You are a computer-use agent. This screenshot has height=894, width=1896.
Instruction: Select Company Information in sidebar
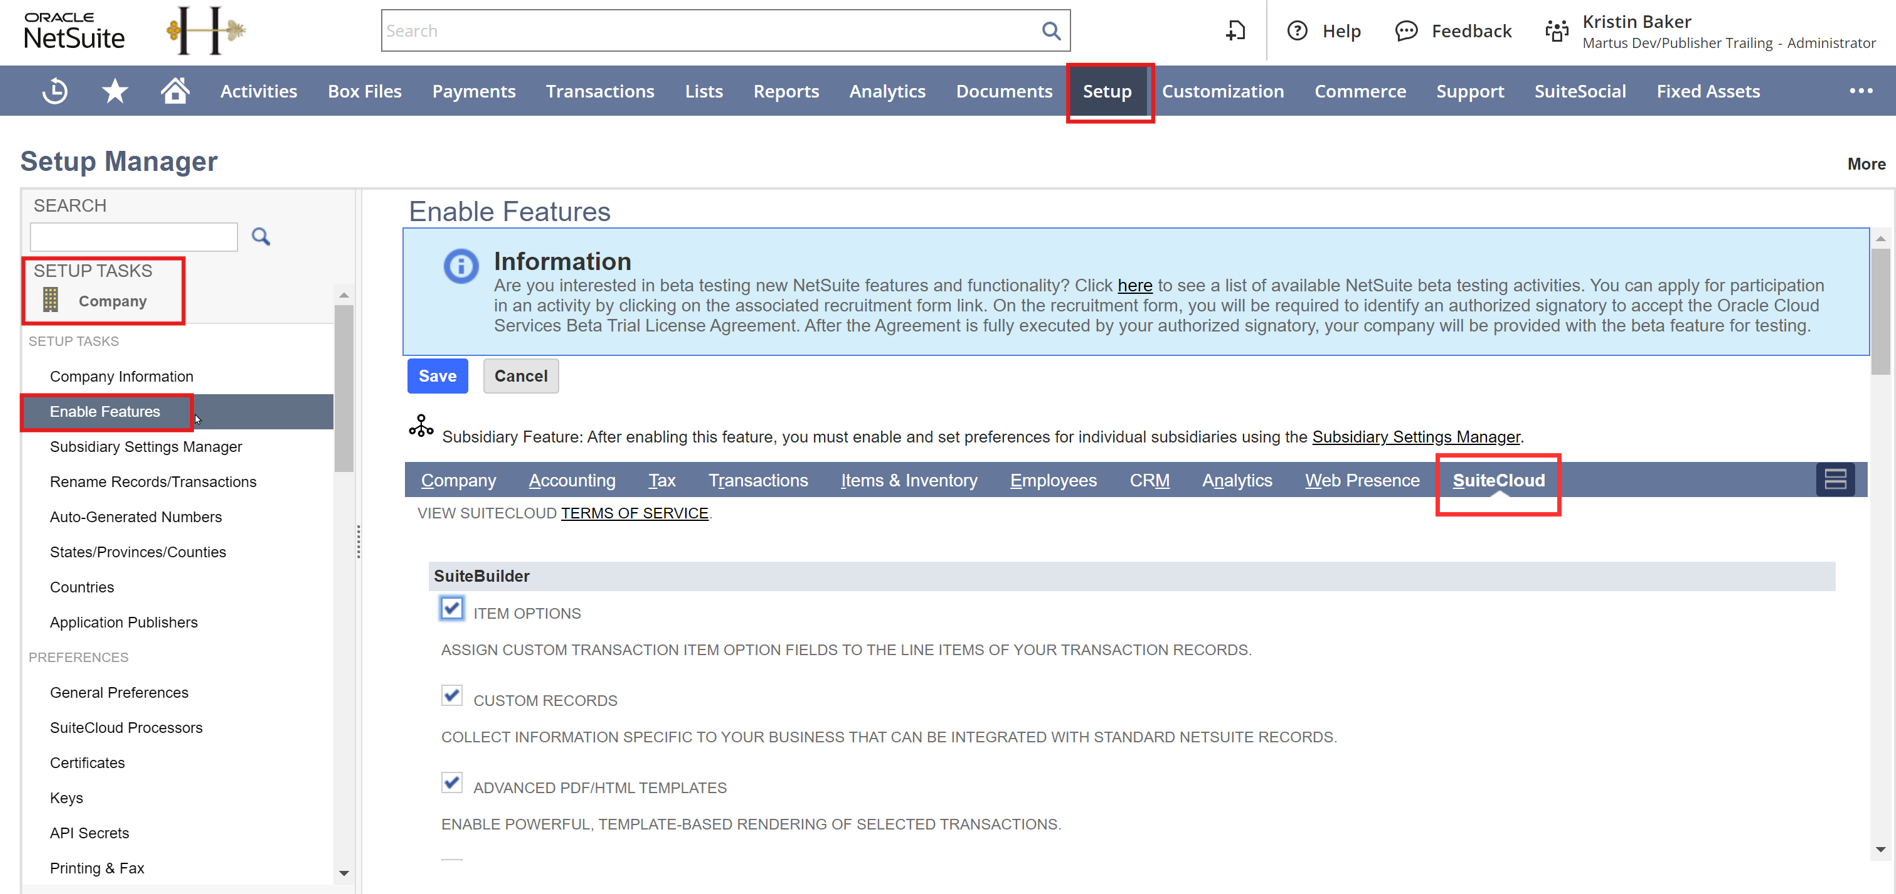[122, 376]
